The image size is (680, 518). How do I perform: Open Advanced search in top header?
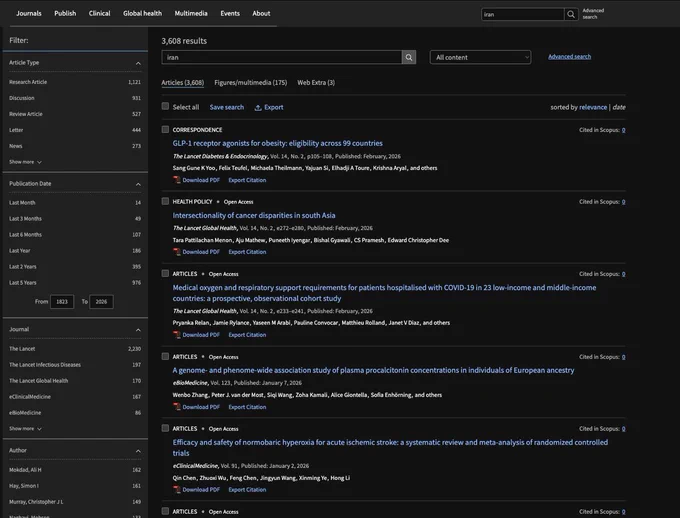pos(593,14)
